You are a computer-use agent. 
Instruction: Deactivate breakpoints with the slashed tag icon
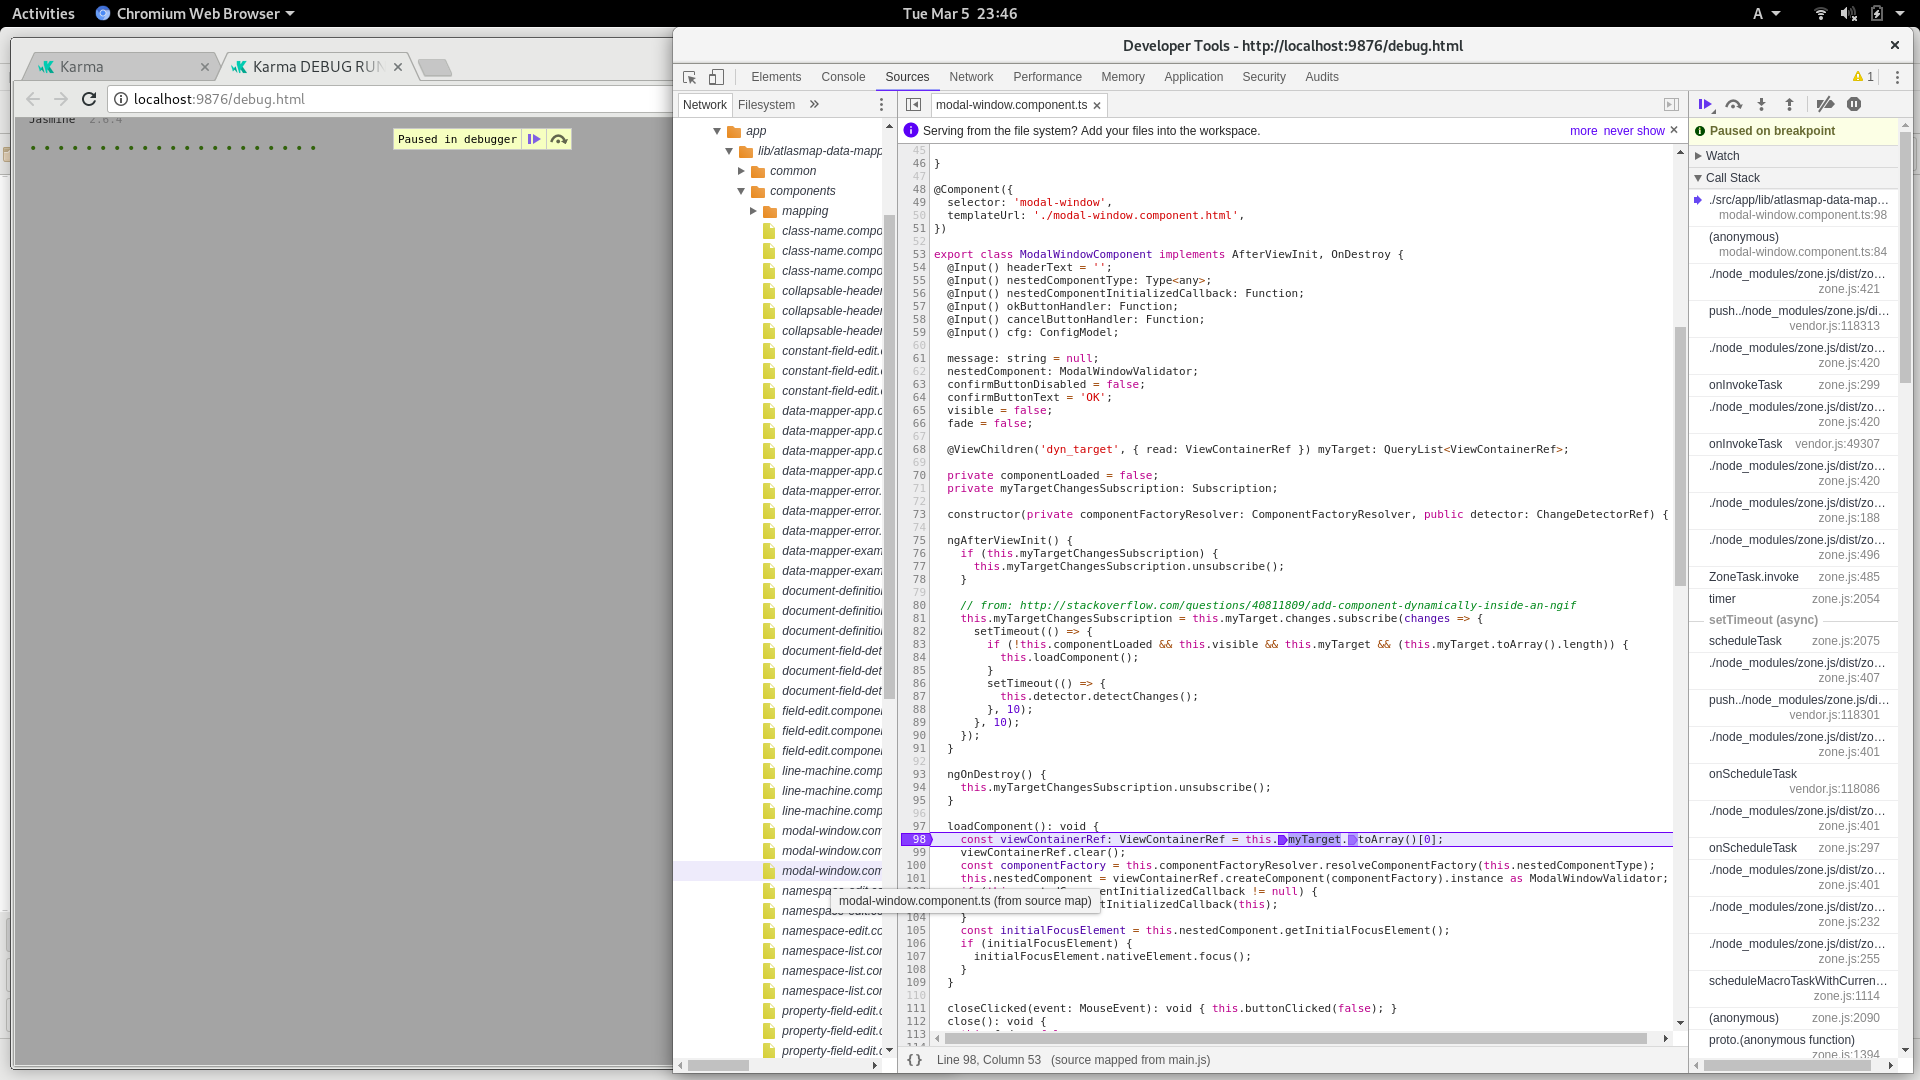[x=1825, y=104]
